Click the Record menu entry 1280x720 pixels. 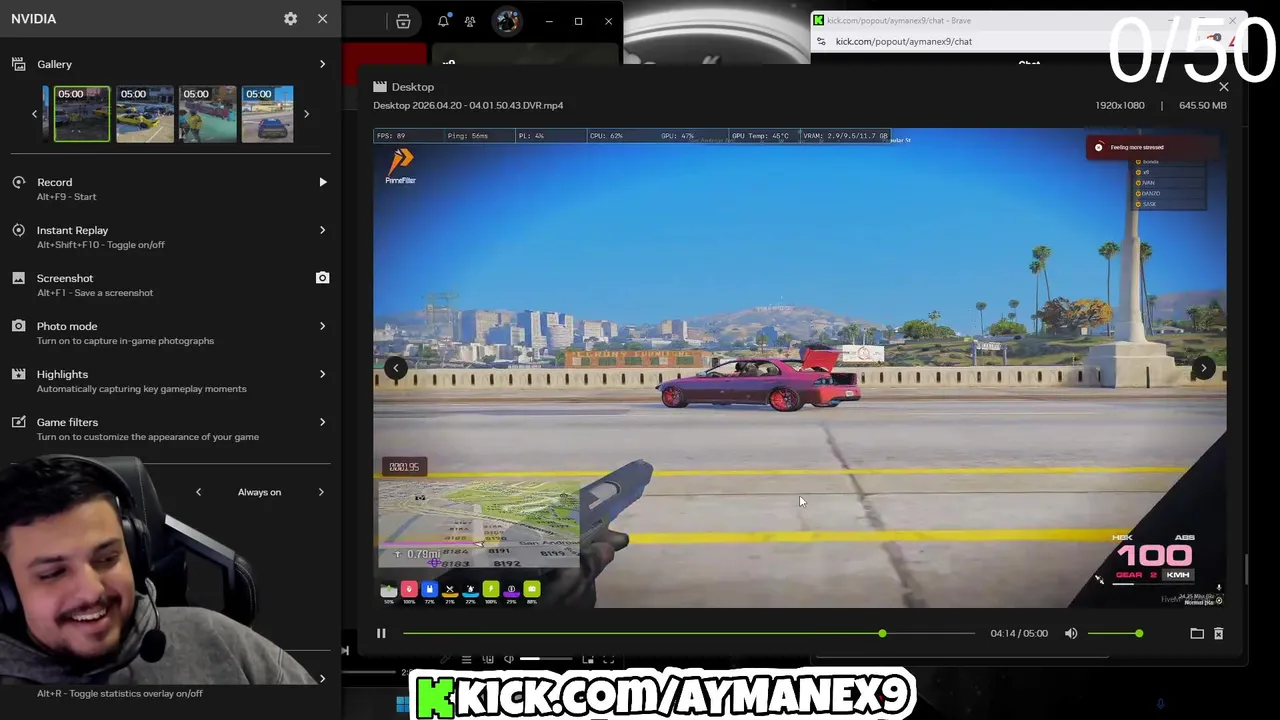coord(170,188)
